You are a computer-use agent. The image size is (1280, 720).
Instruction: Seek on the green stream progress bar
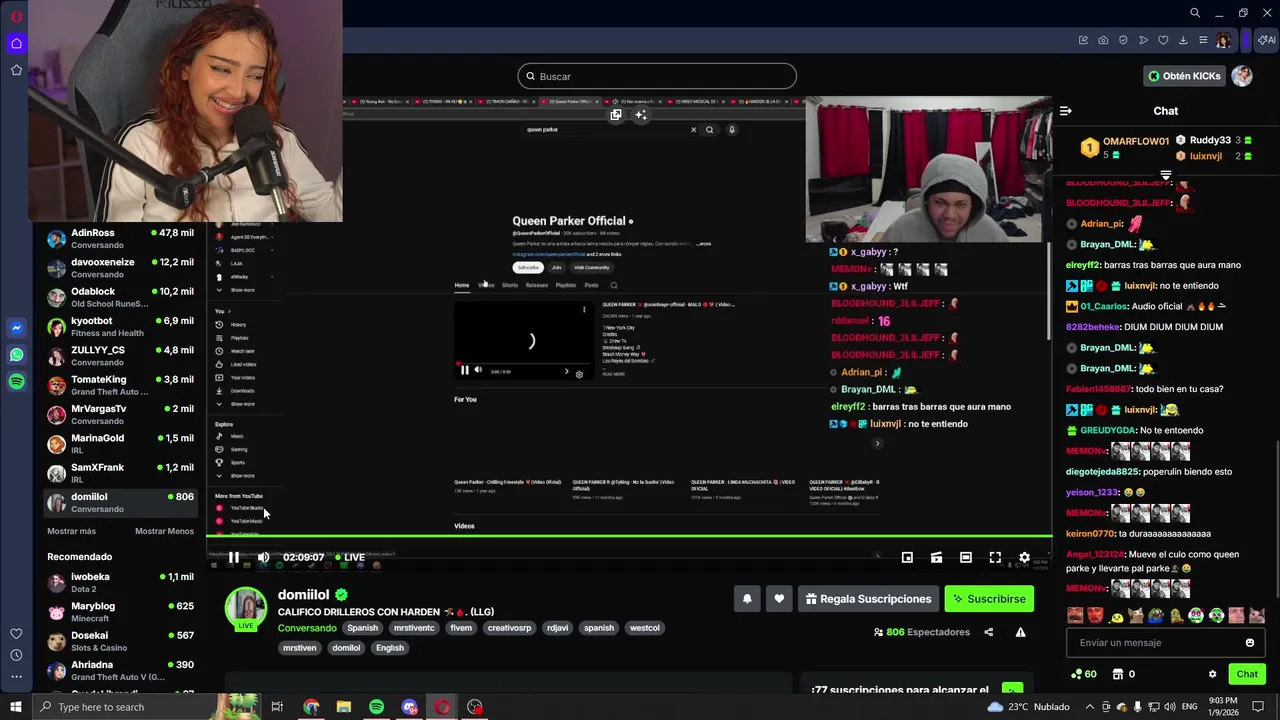[629, 537]
